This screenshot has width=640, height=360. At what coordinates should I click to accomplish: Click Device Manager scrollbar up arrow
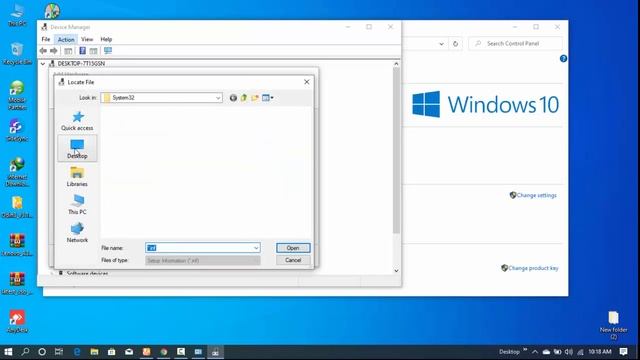click(x=396, y=64)
